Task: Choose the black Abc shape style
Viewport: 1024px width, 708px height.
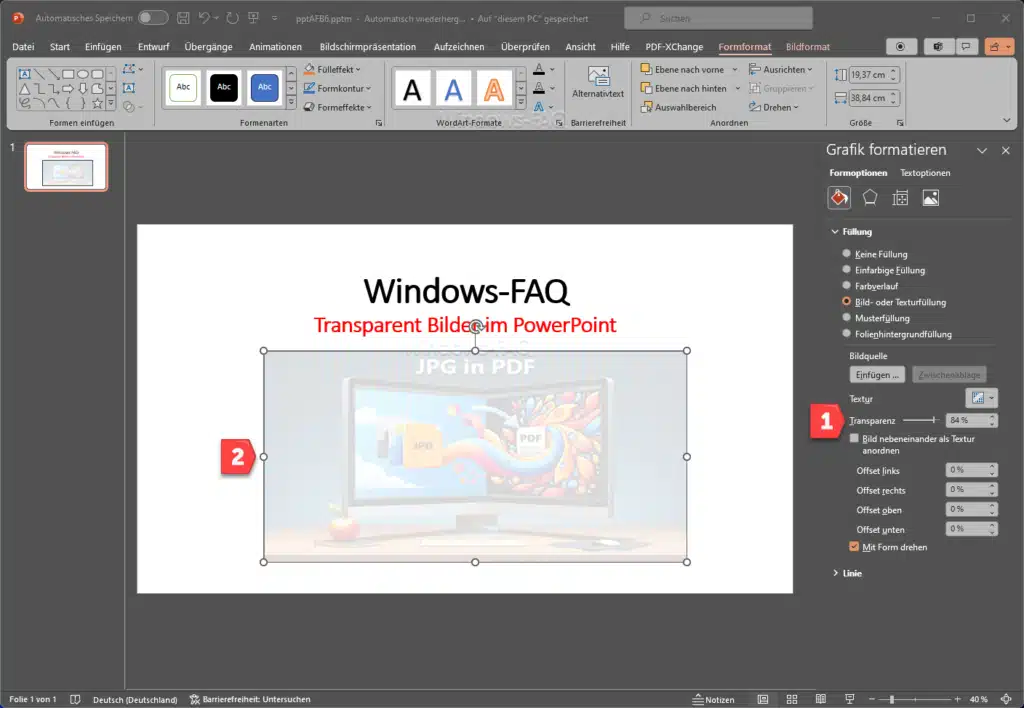Action: (x=224, y=88)
